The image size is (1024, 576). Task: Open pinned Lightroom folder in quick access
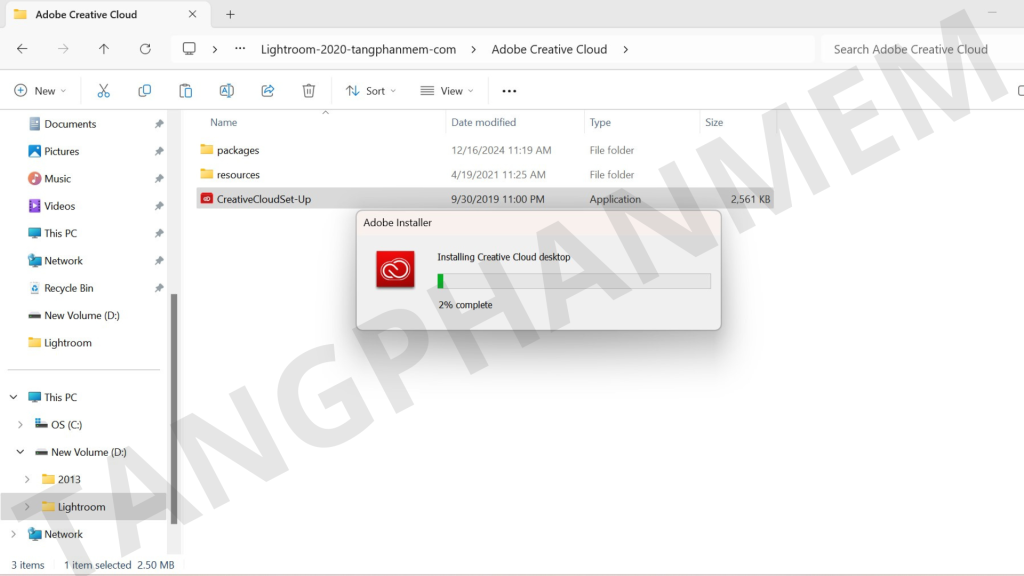(67, 343)
